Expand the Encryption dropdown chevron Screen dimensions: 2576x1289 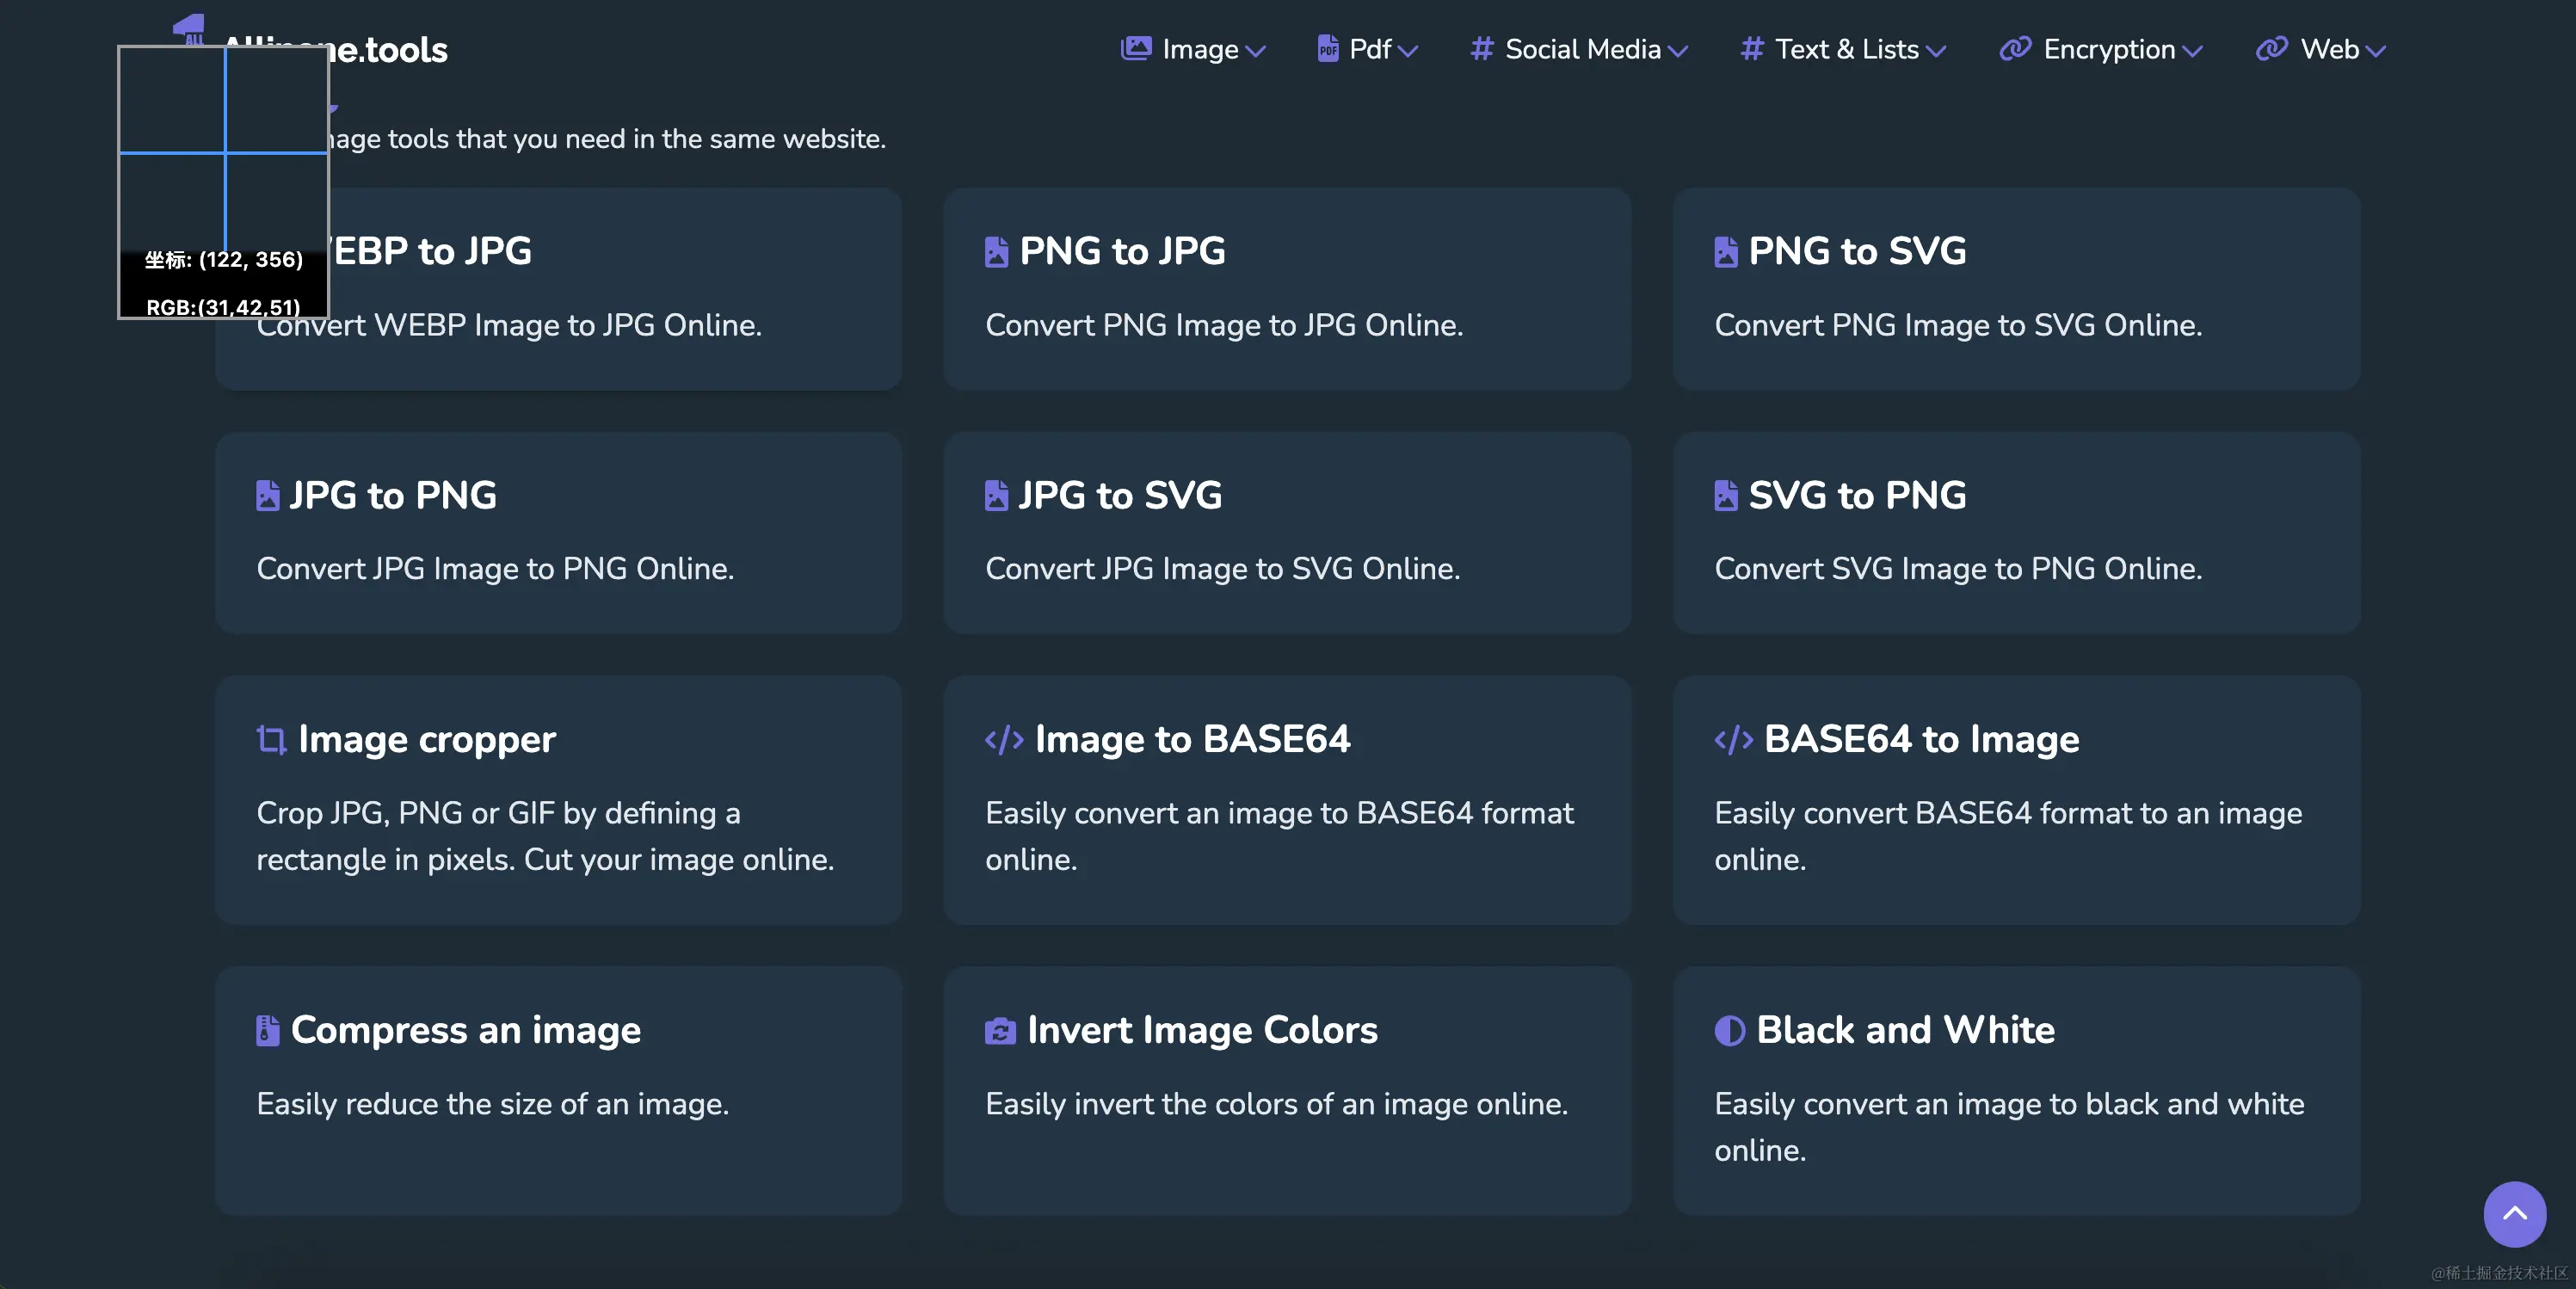click(2192, 51)
